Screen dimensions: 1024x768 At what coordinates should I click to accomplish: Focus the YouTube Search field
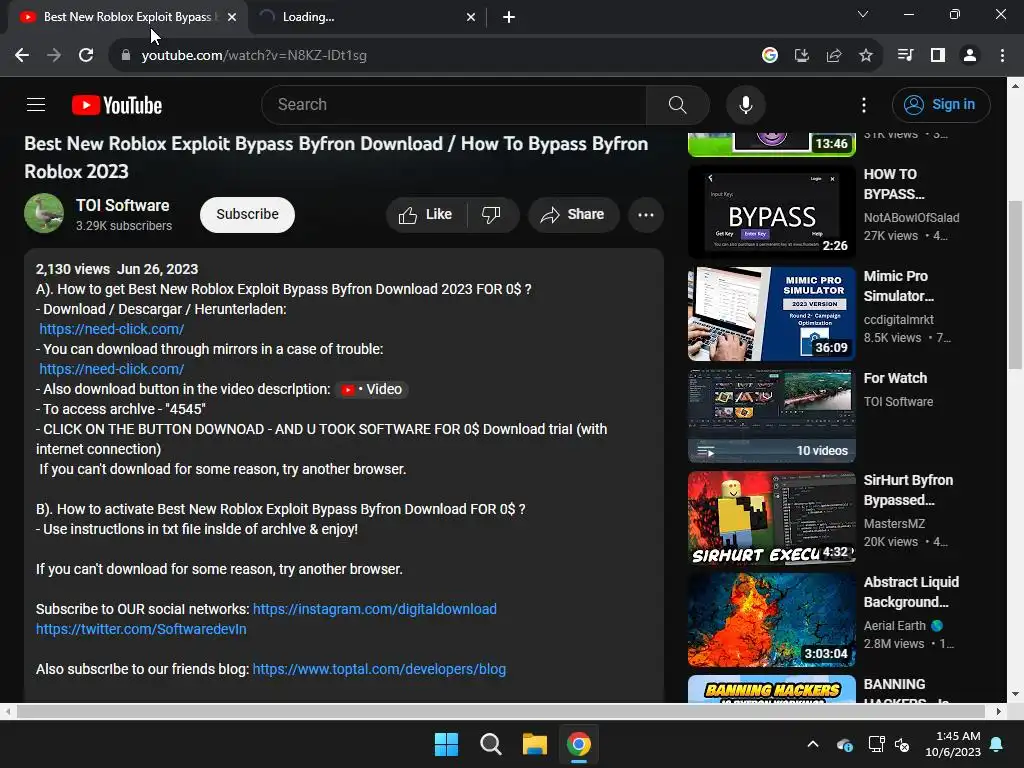pos(454,104)
